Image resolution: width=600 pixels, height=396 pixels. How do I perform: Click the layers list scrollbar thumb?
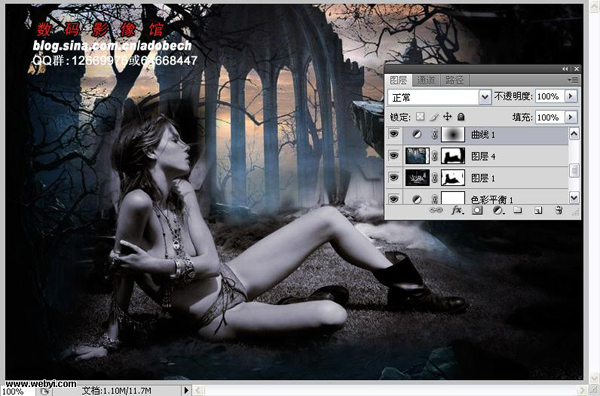[574, 170]
